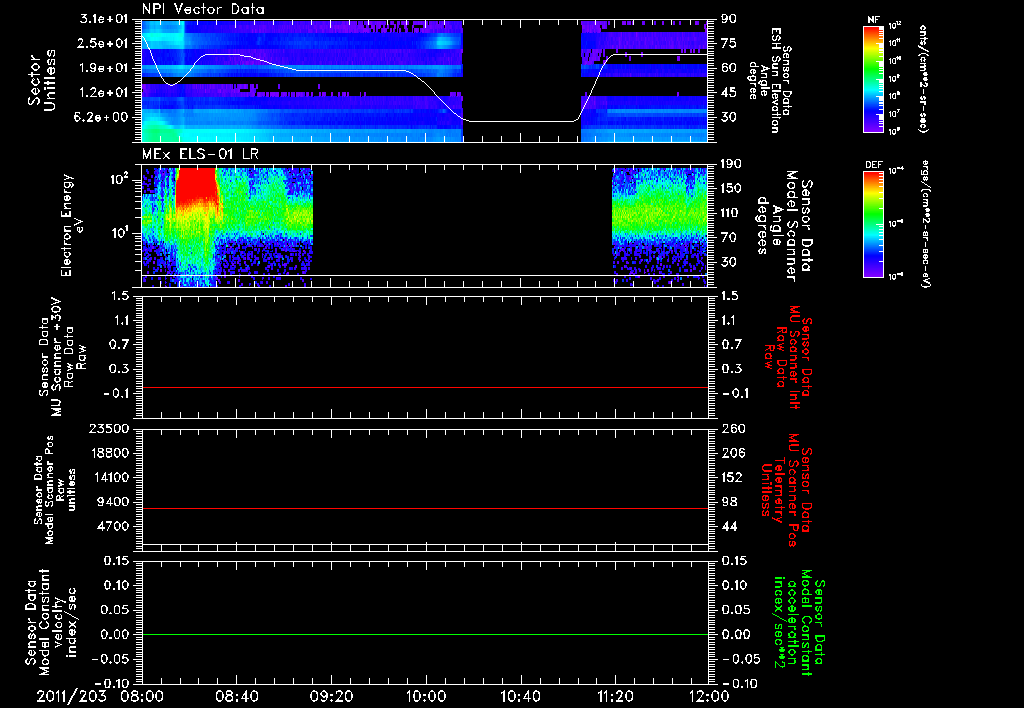Click the 09:20 time axis label
This screenshot has height=708, width=1024.
331,696
